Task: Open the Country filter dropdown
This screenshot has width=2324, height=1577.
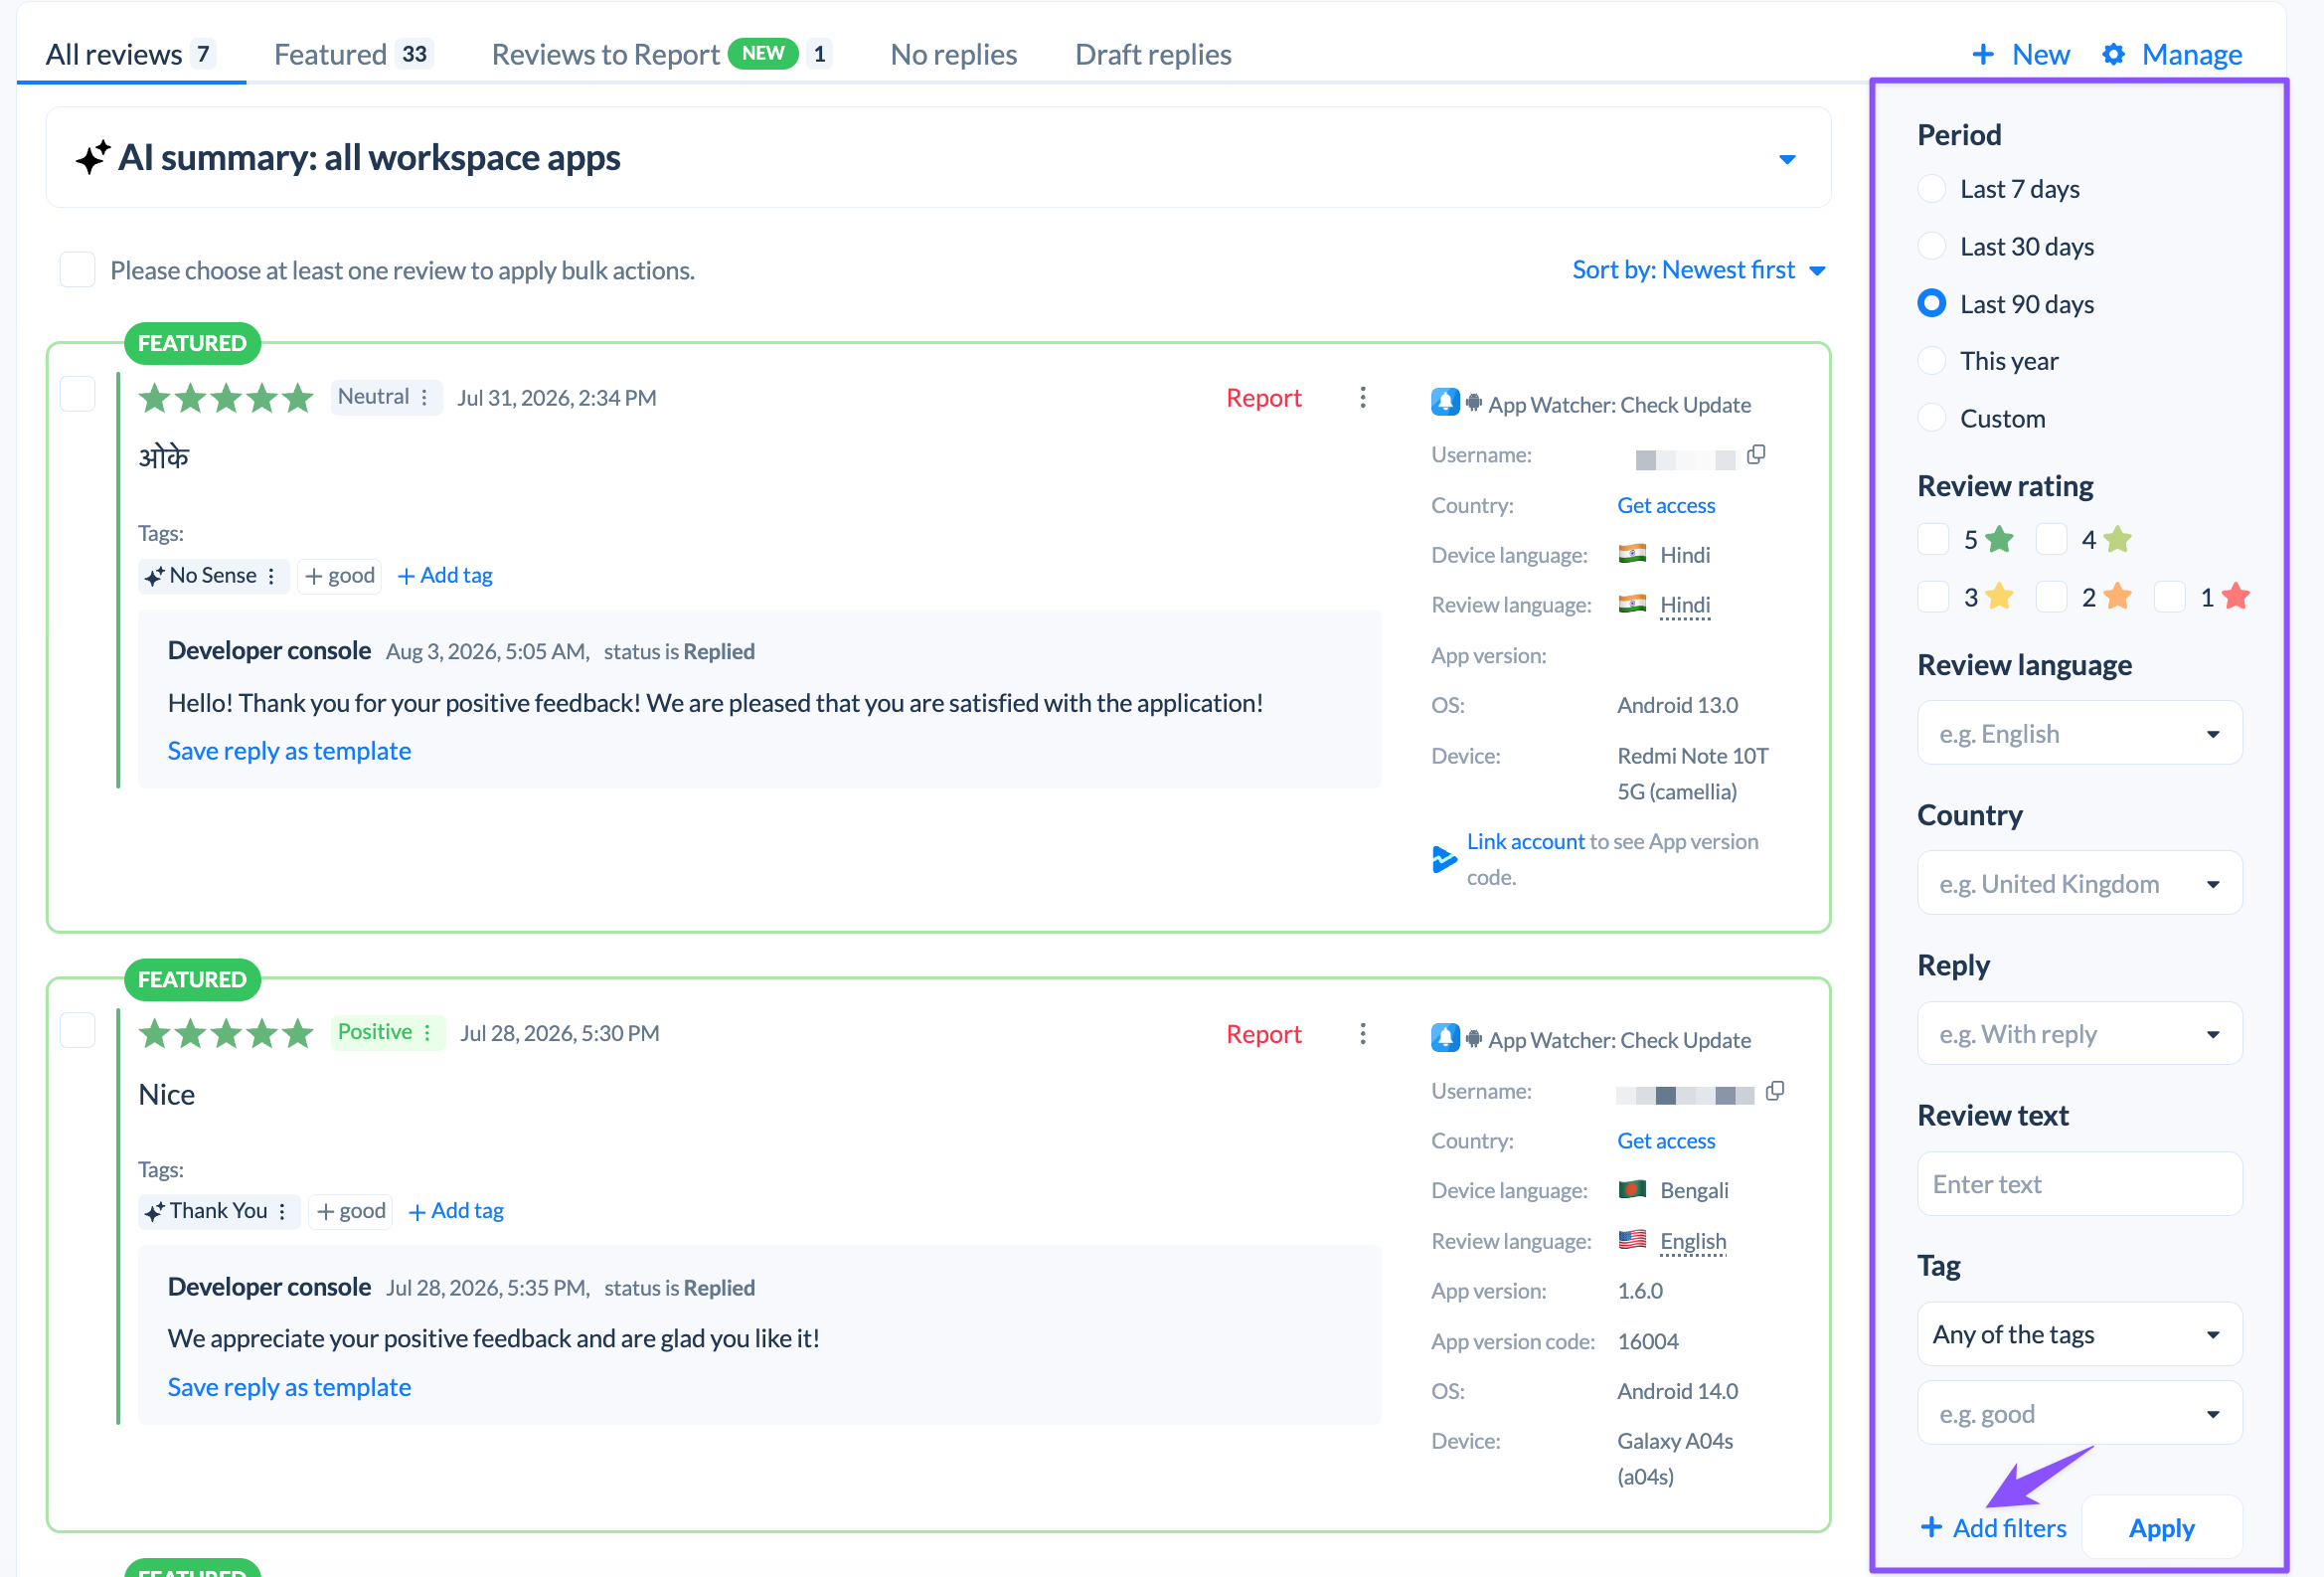Action: [2079, 884]
